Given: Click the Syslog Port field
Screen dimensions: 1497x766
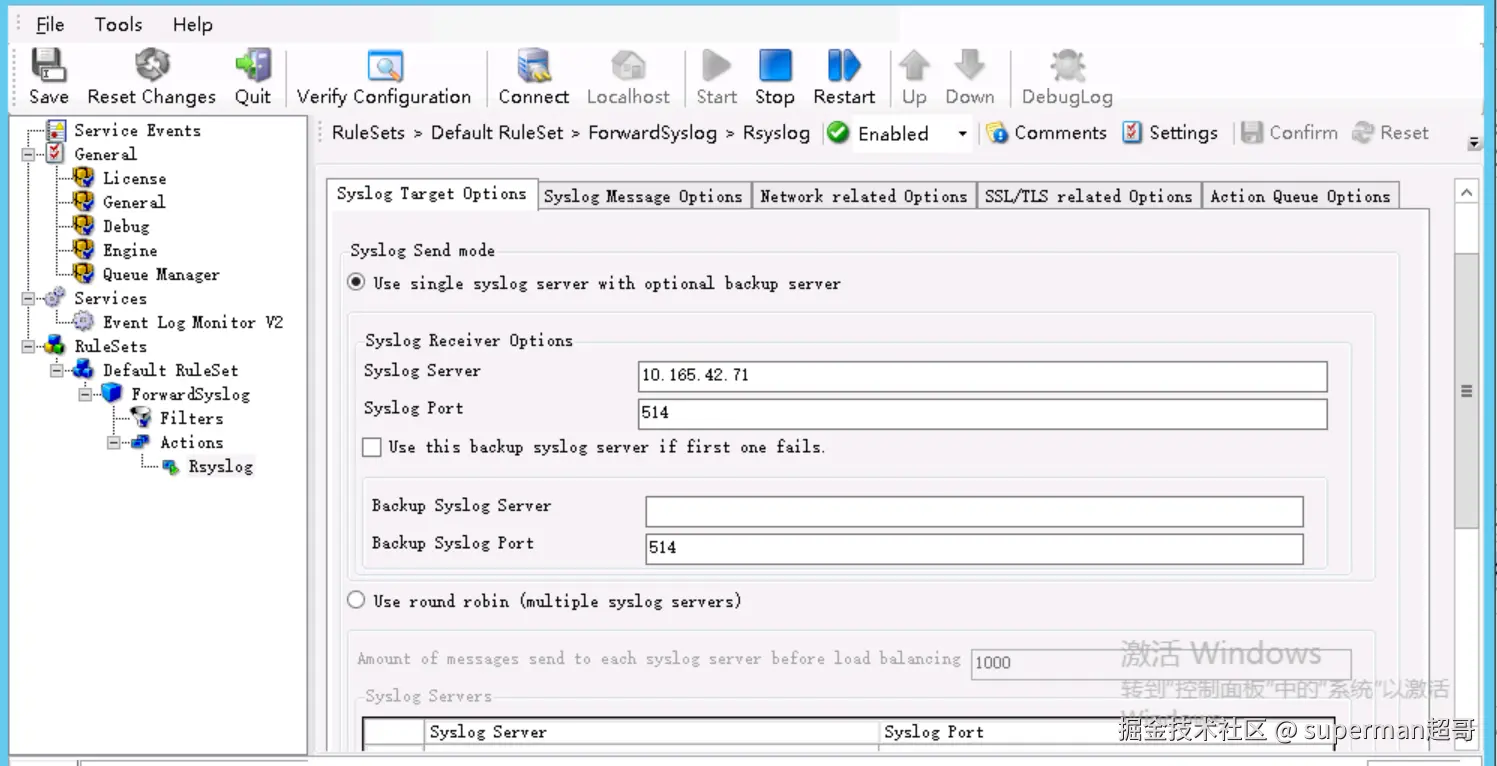Looking at the screenshot, I should 982,414.
